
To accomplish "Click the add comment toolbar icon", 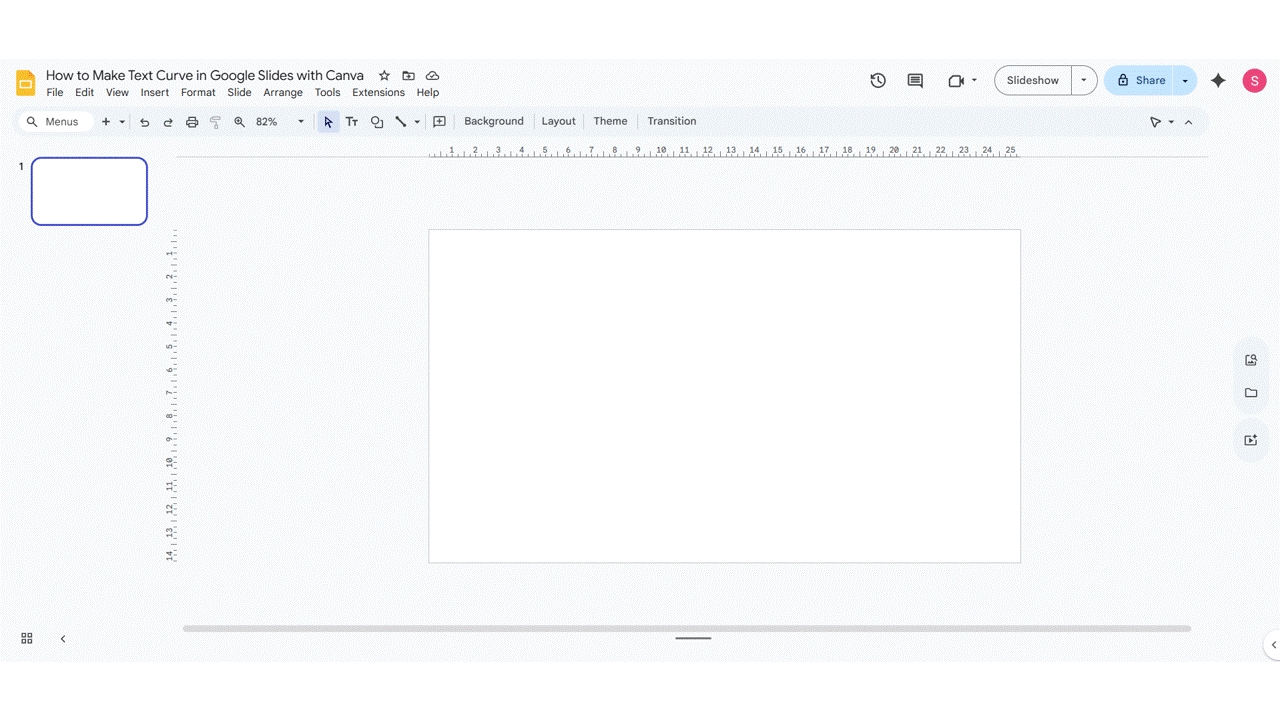I will click(x=439, y=122).
